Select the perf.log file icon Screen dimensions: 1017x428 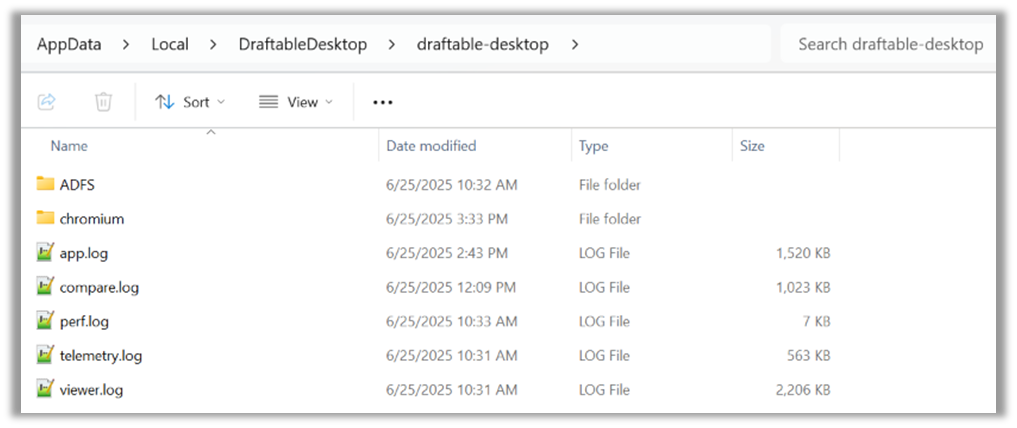coord(45,321)
